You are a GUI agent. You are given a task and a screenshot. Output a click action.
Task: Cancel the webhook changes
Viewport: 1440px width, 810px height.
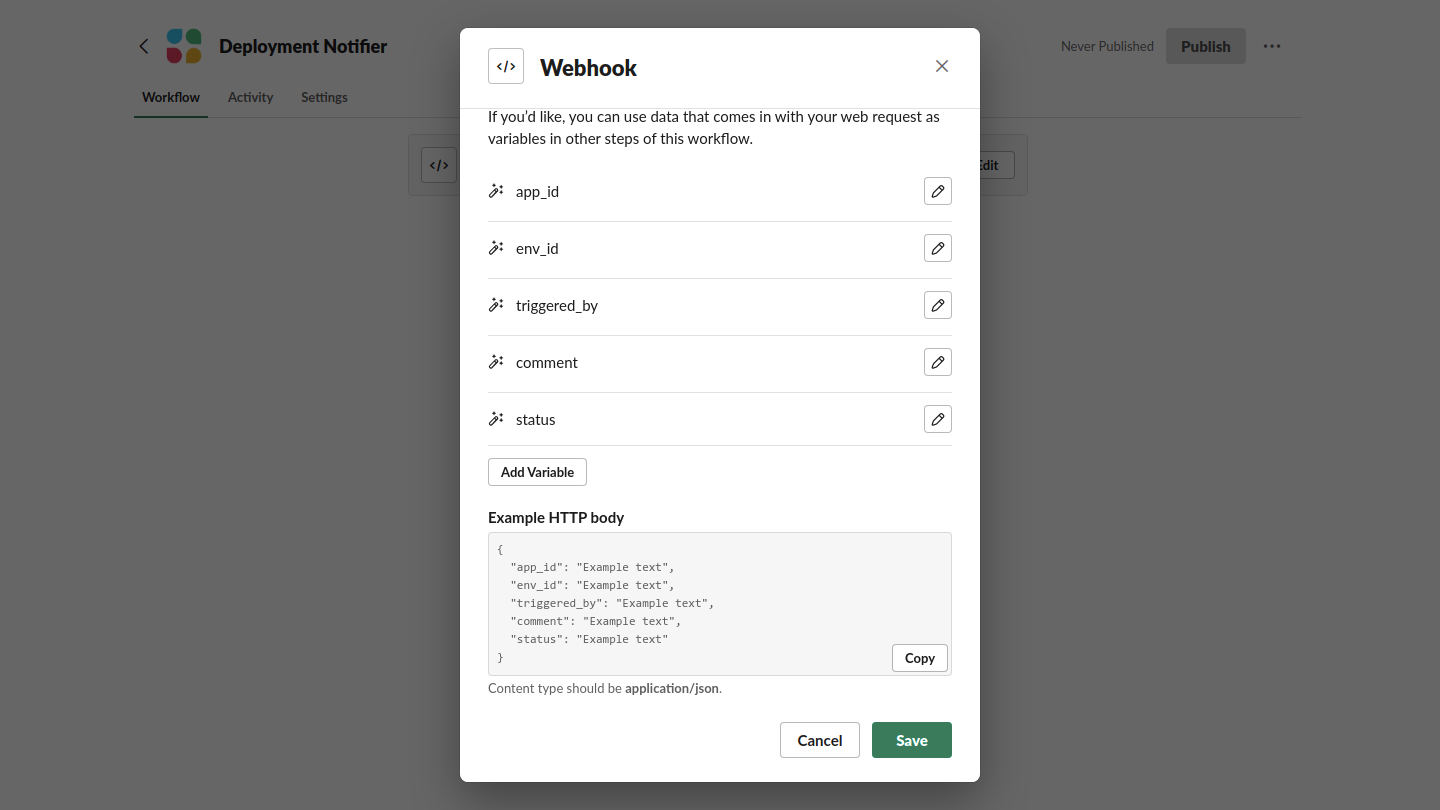tap(820, 740)
